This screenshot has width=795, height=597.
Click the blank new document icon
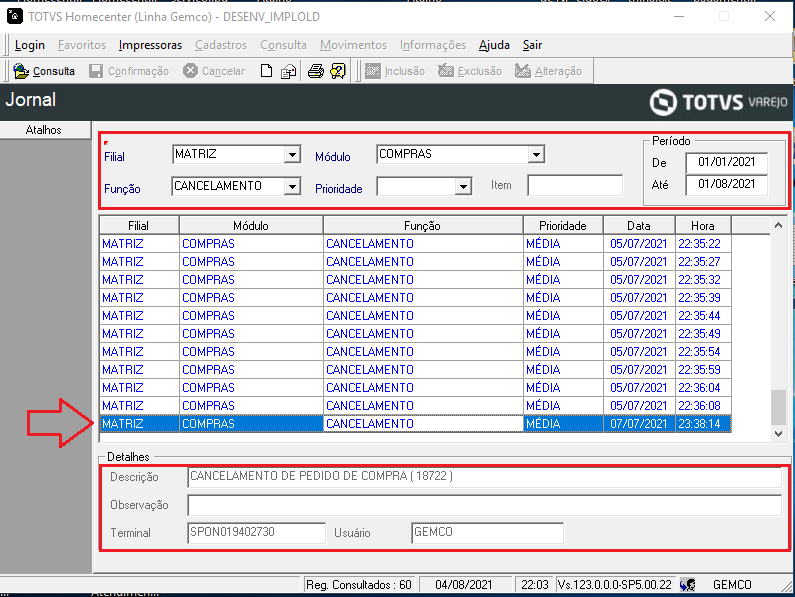click(266, 71)
